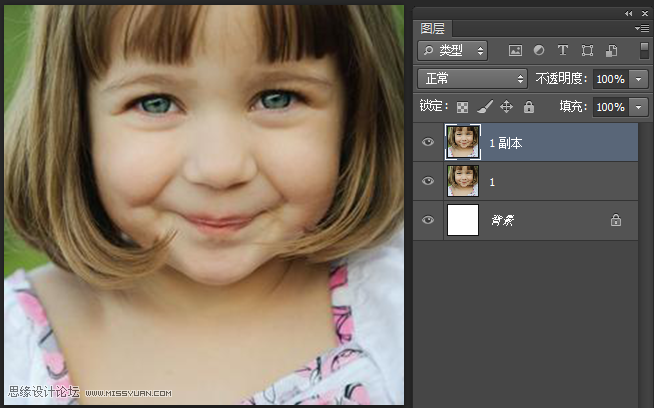
Task: Switch to the 图层 tab
Action: pos(433,28)
